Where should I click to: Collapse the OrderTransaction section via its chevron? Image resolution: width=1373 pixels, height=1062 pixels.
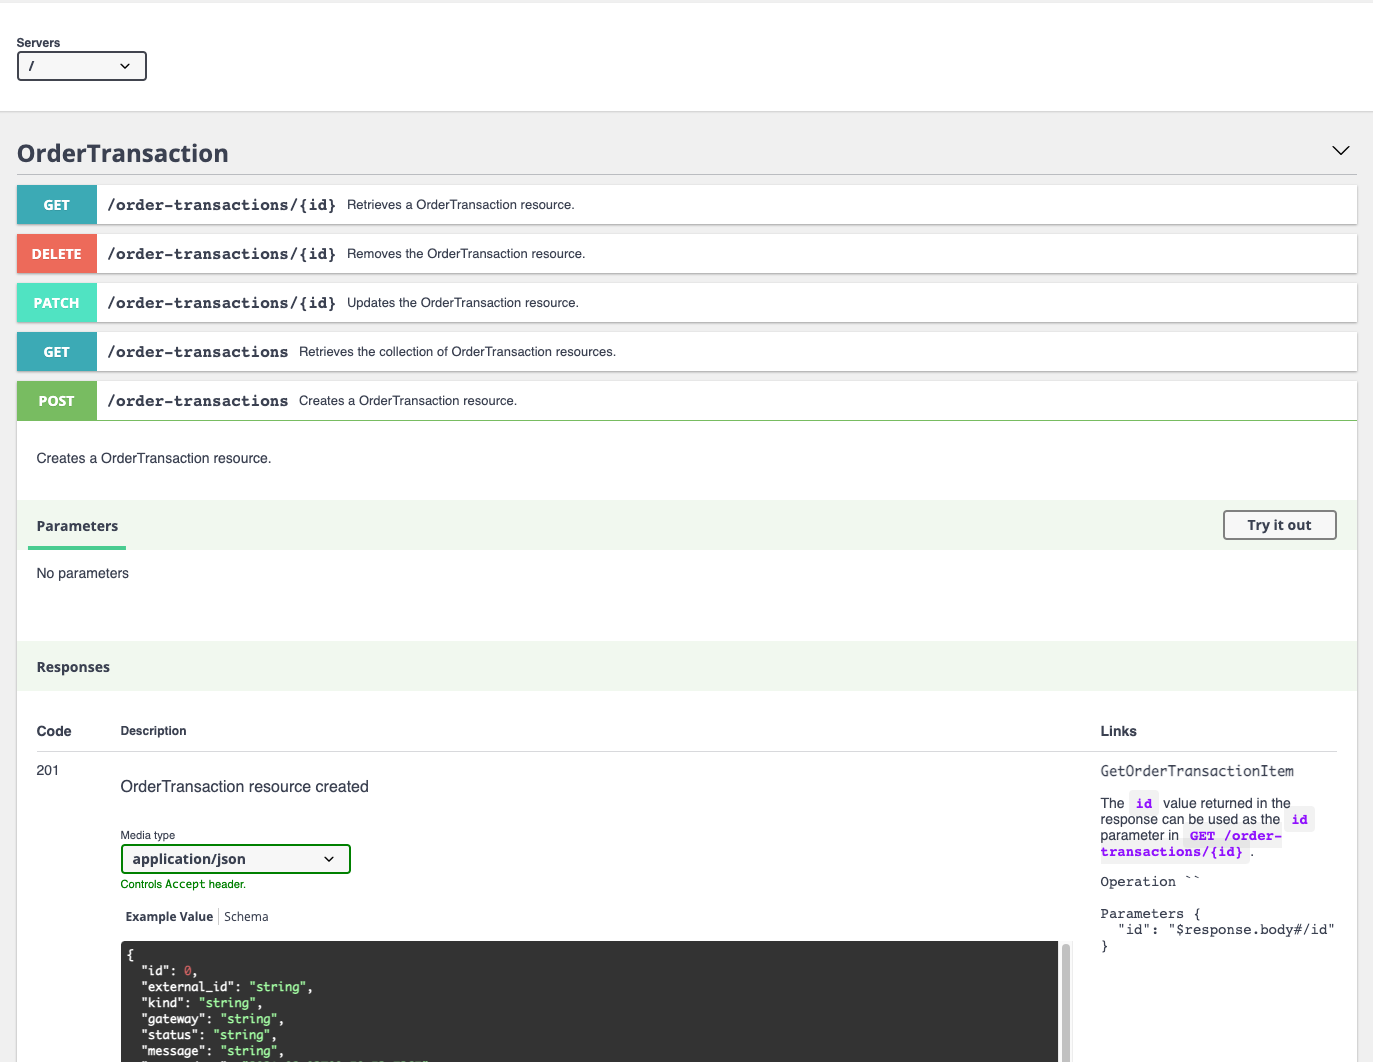click(x=1340, y=150)
